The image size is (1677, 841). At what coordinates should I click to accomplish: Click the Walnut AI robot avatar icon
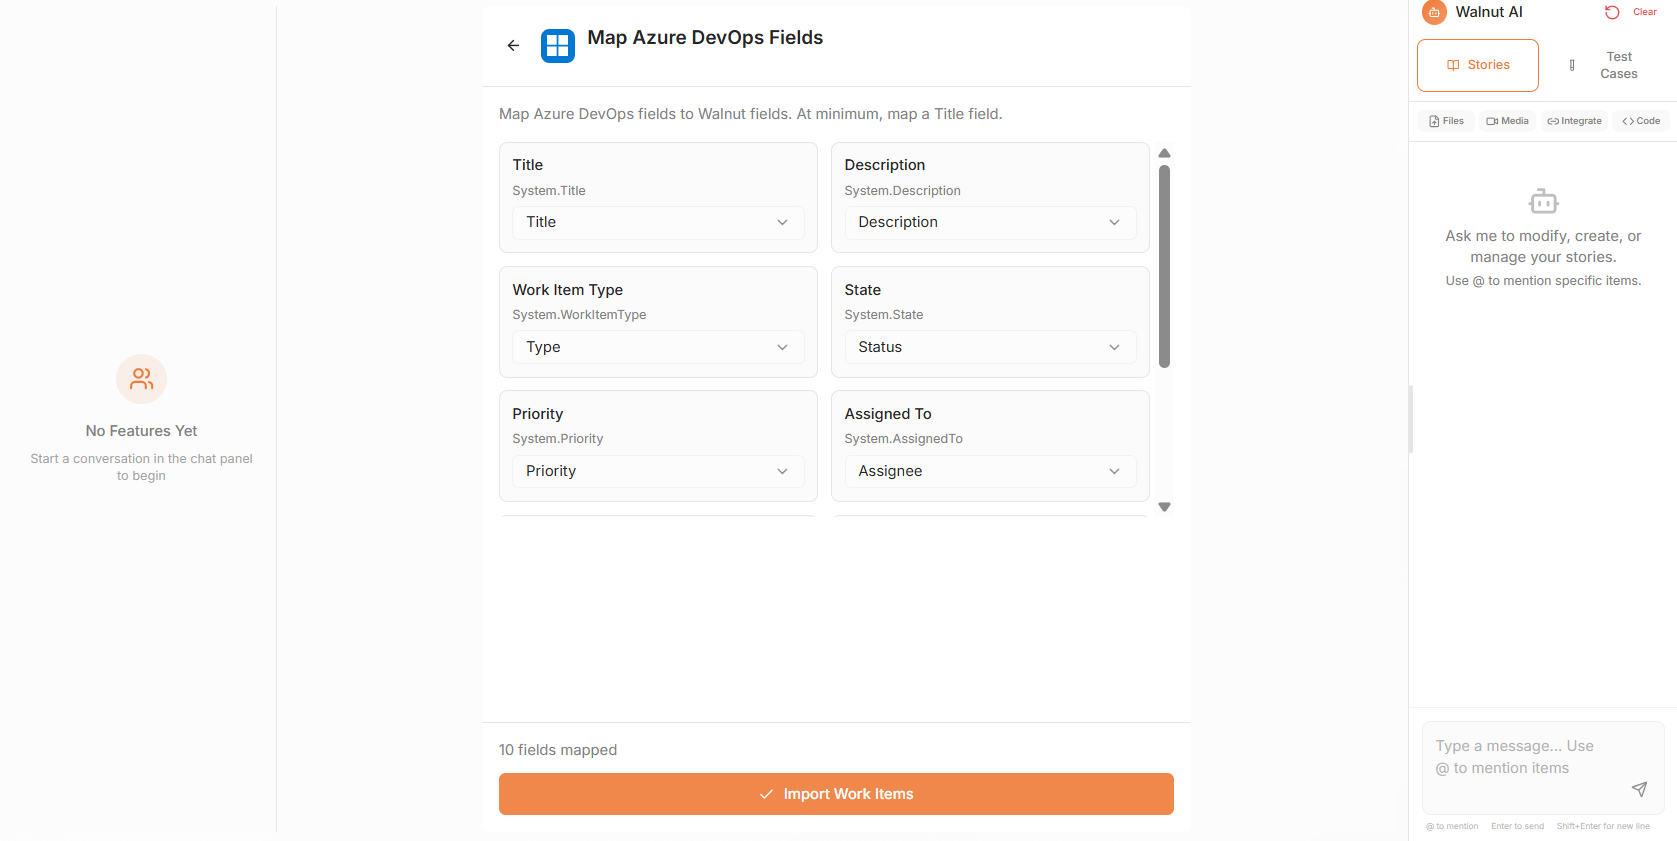(1434, 12)
